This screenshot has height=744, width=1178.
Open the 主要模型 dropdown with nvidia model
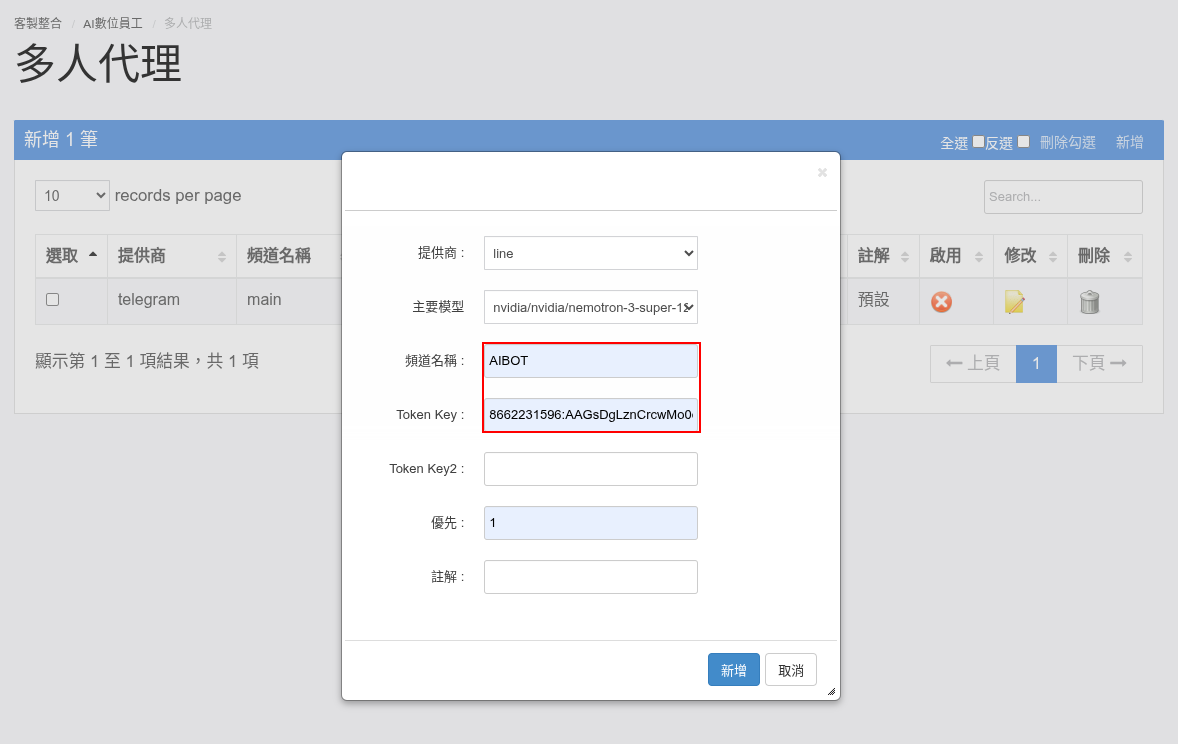(x=591, y=307)
